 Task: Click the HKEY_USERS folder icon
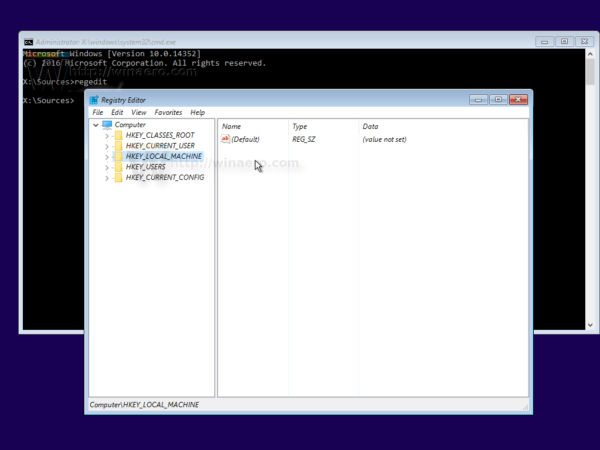coord(119,167)
